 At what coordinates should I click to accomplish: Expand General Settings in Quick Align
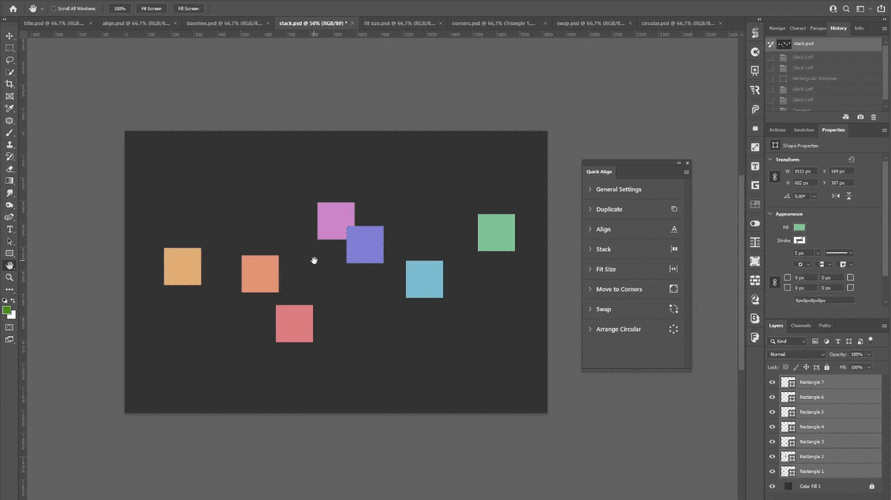click(x=618, y=189)
